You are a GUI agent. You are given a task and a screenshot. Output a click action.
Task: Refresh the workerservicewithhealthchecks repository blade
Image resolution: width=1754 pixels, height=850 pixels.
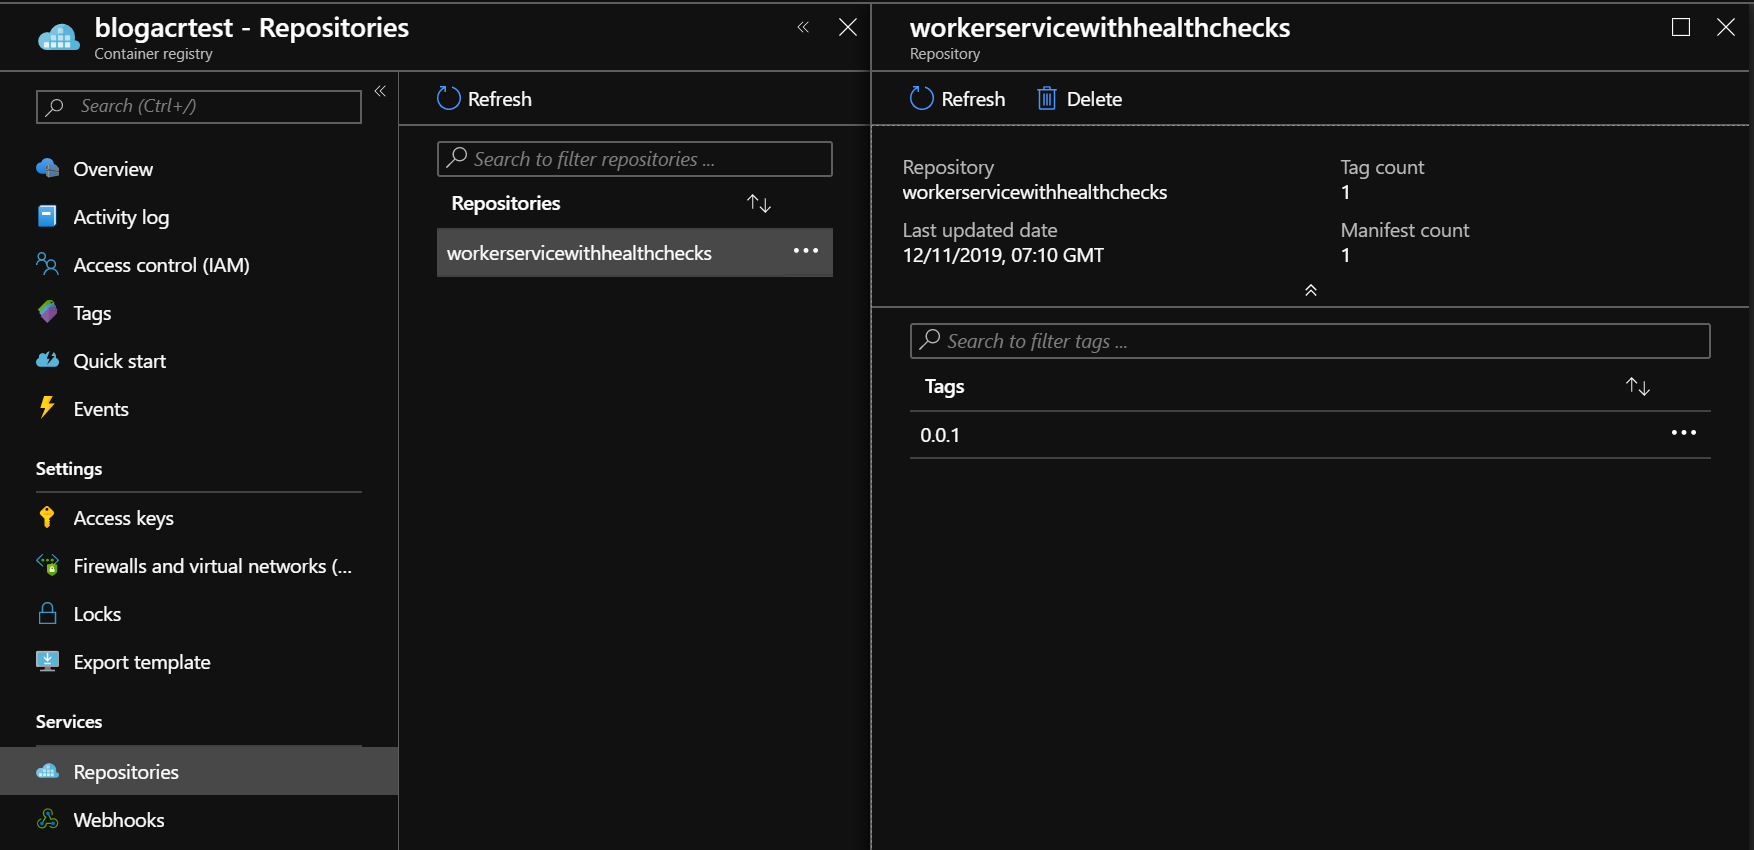[x=958, y=99]
